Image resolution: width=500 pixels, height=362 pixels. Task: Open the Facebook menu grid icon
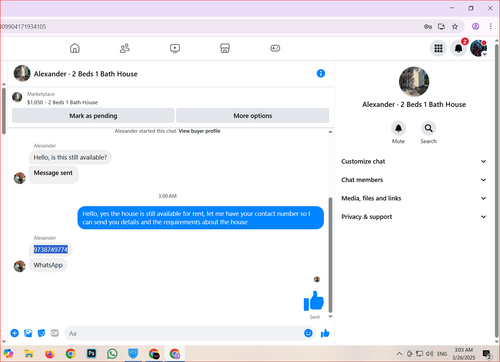(x=438, y=48)
